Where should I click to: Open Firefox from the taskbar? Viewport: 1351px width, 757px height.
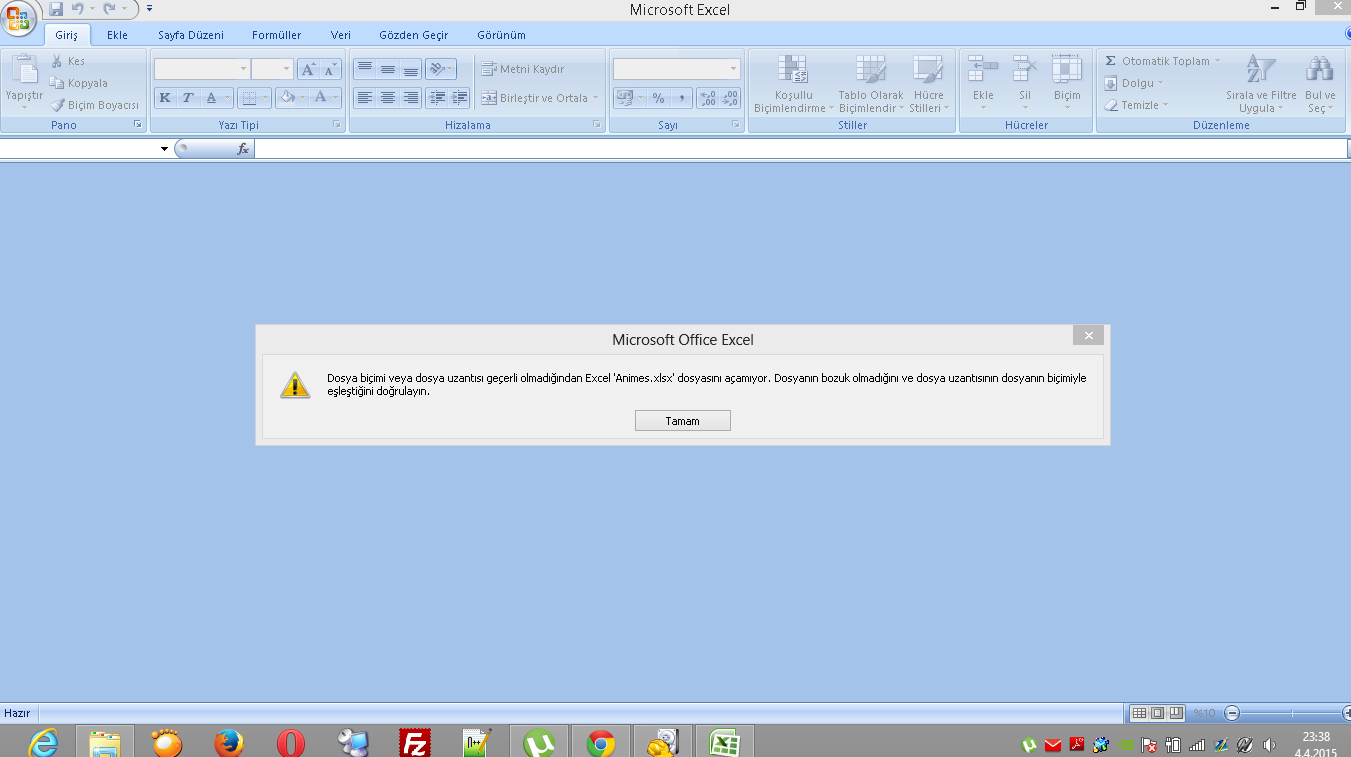pos(229,743)
